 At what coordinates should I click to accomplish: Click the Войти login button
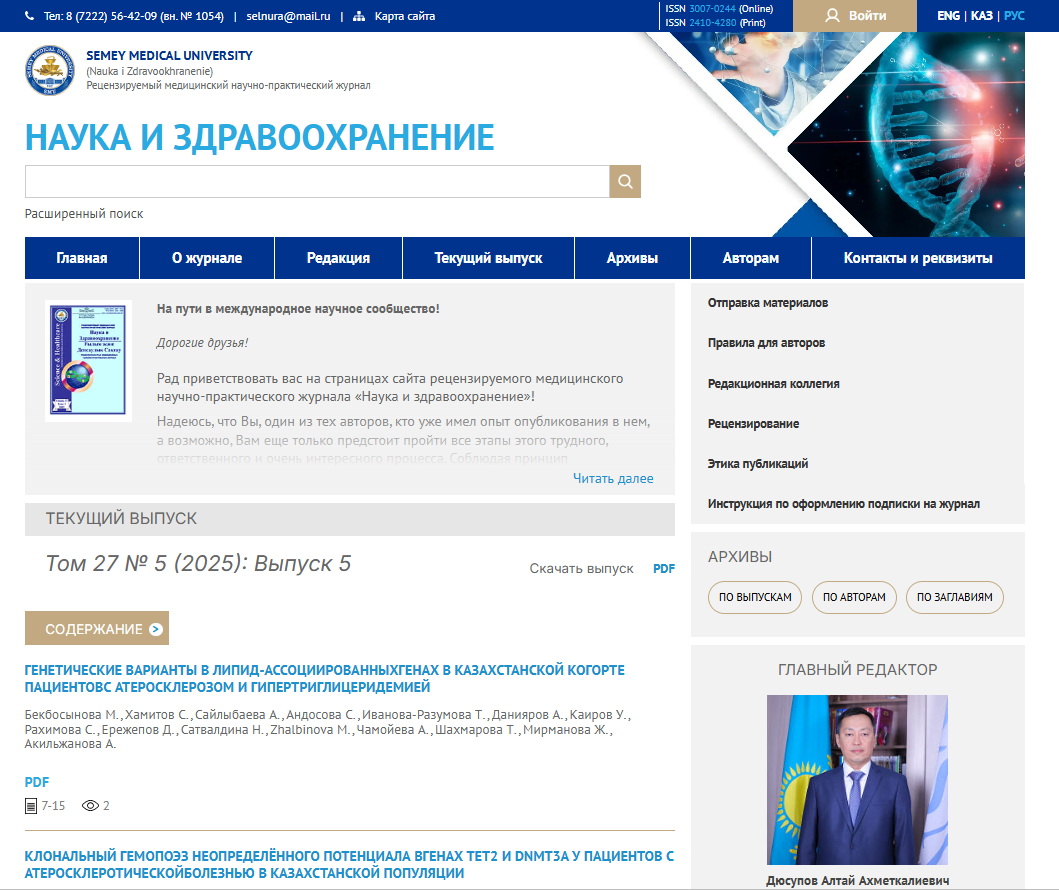(854, 16)
